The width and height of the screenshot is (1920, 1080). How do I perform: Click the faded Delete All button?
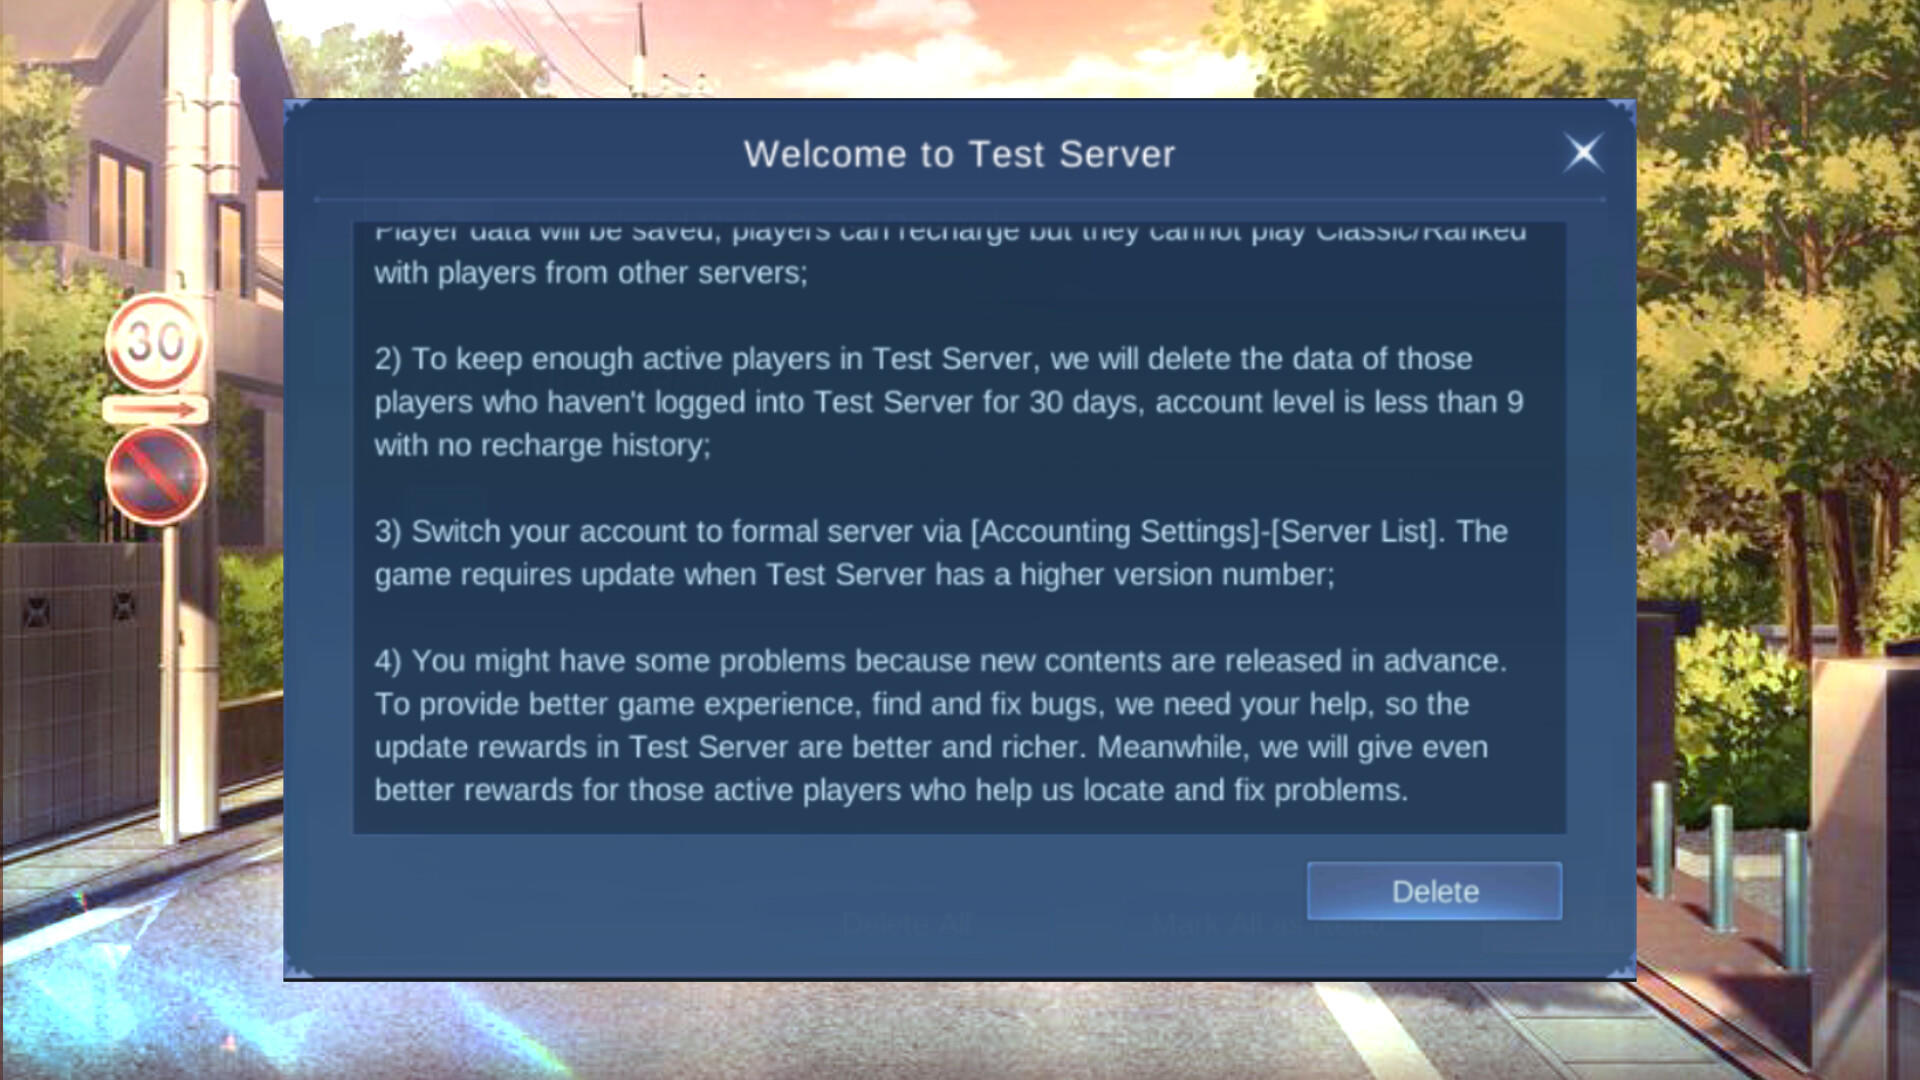[x=906, y=924]
